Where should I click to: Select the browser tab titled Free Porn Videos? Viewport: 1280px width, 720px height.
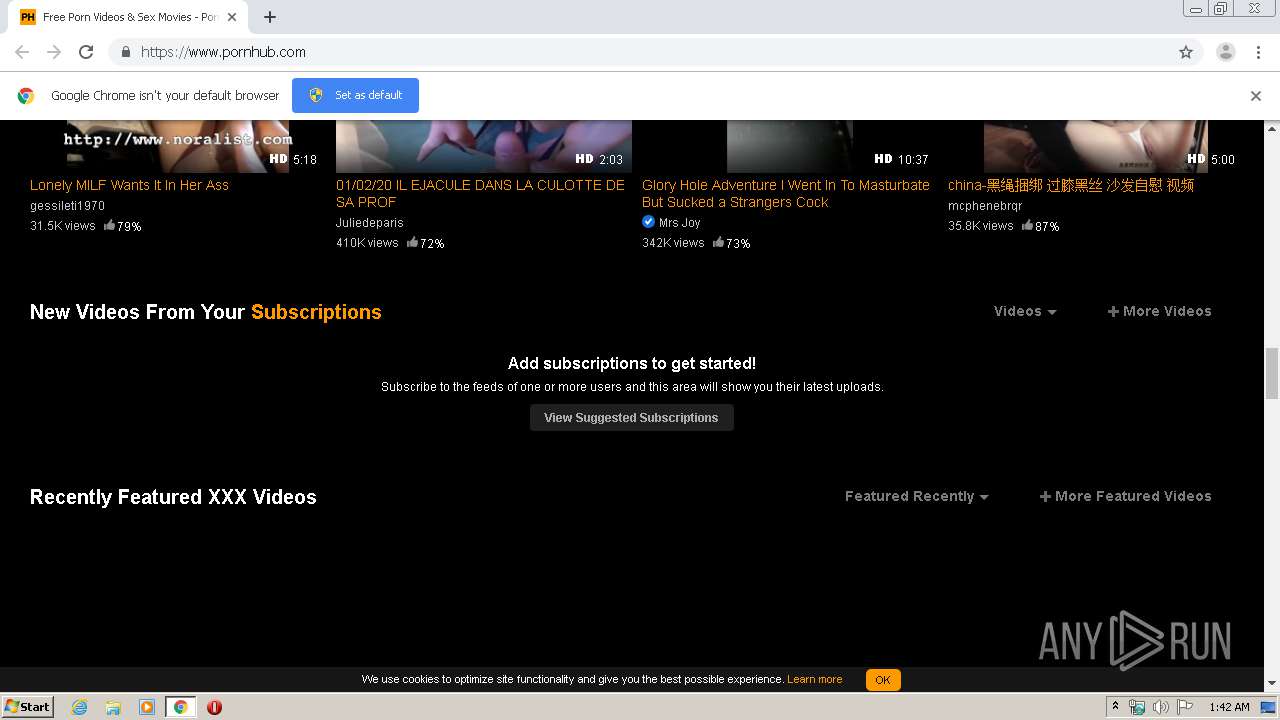(130, 17)
